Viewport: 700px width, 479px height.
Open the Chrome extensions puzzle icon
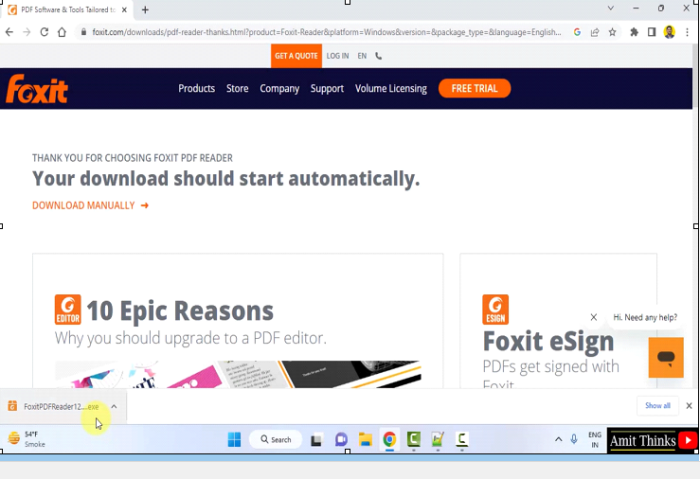[634, 32]
